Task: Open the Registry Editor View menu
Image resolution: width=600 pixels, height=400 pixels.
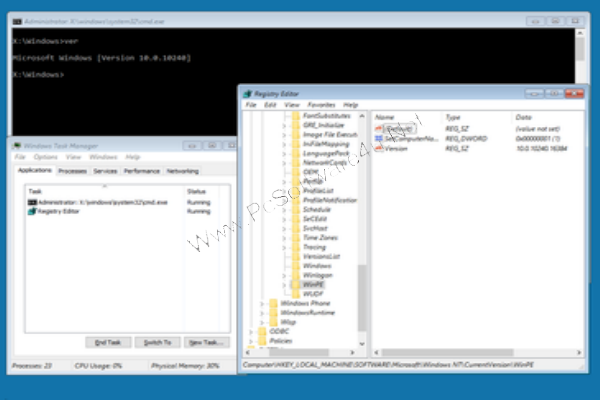Action: point(292,105)
